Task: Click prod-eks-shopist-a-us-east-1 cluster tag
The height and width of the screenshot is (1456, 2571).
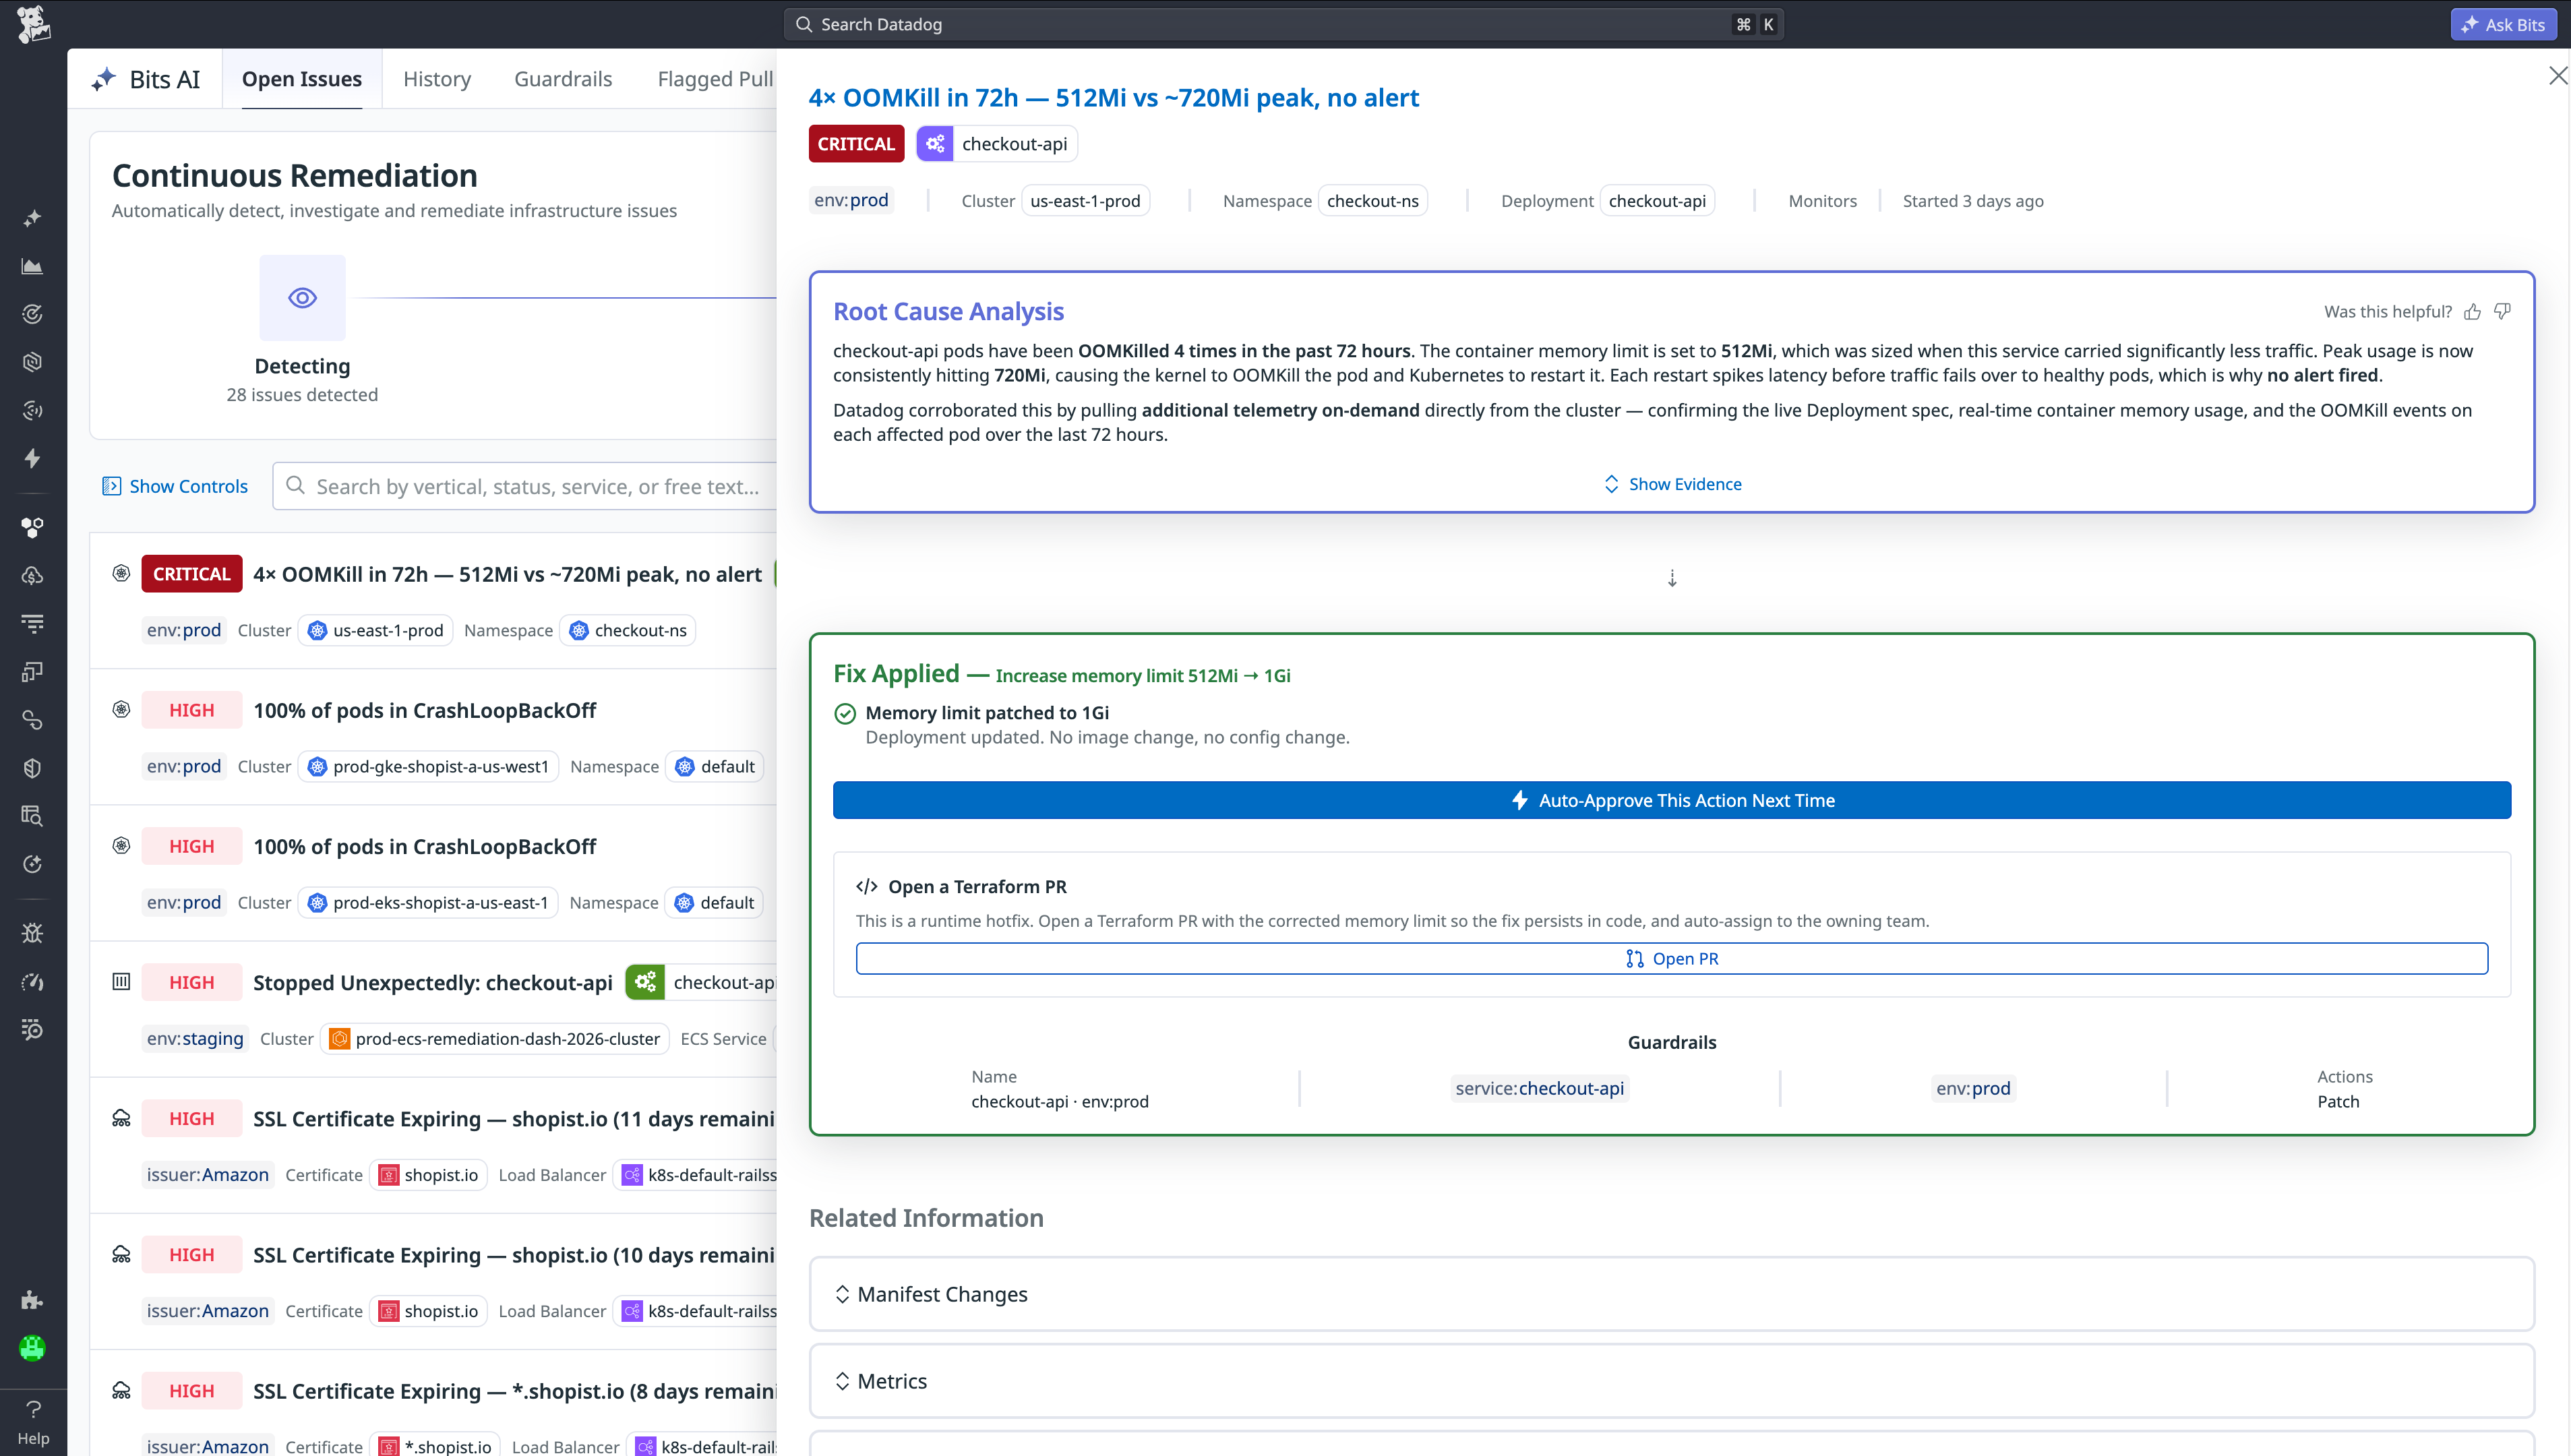Action: pos(428,902)
